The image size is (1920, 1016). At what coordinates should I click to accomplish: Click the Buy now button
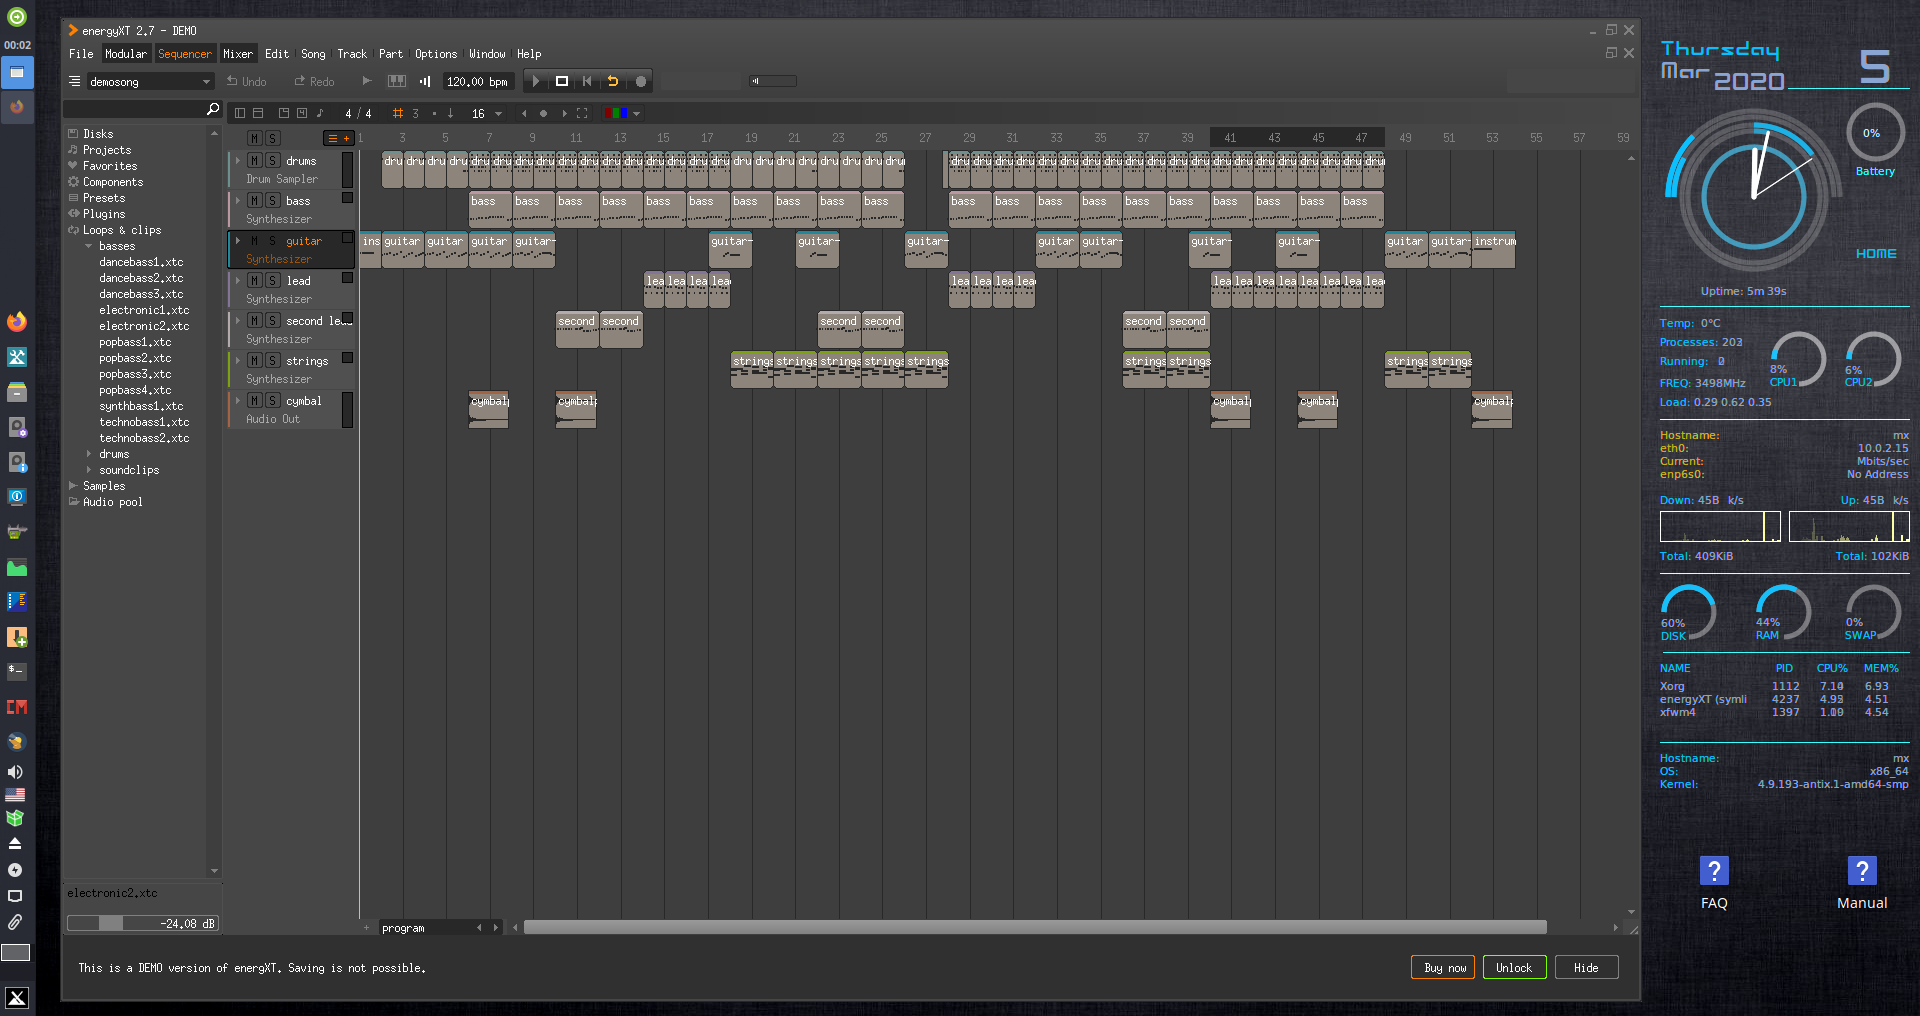(x=1444, y=968)
